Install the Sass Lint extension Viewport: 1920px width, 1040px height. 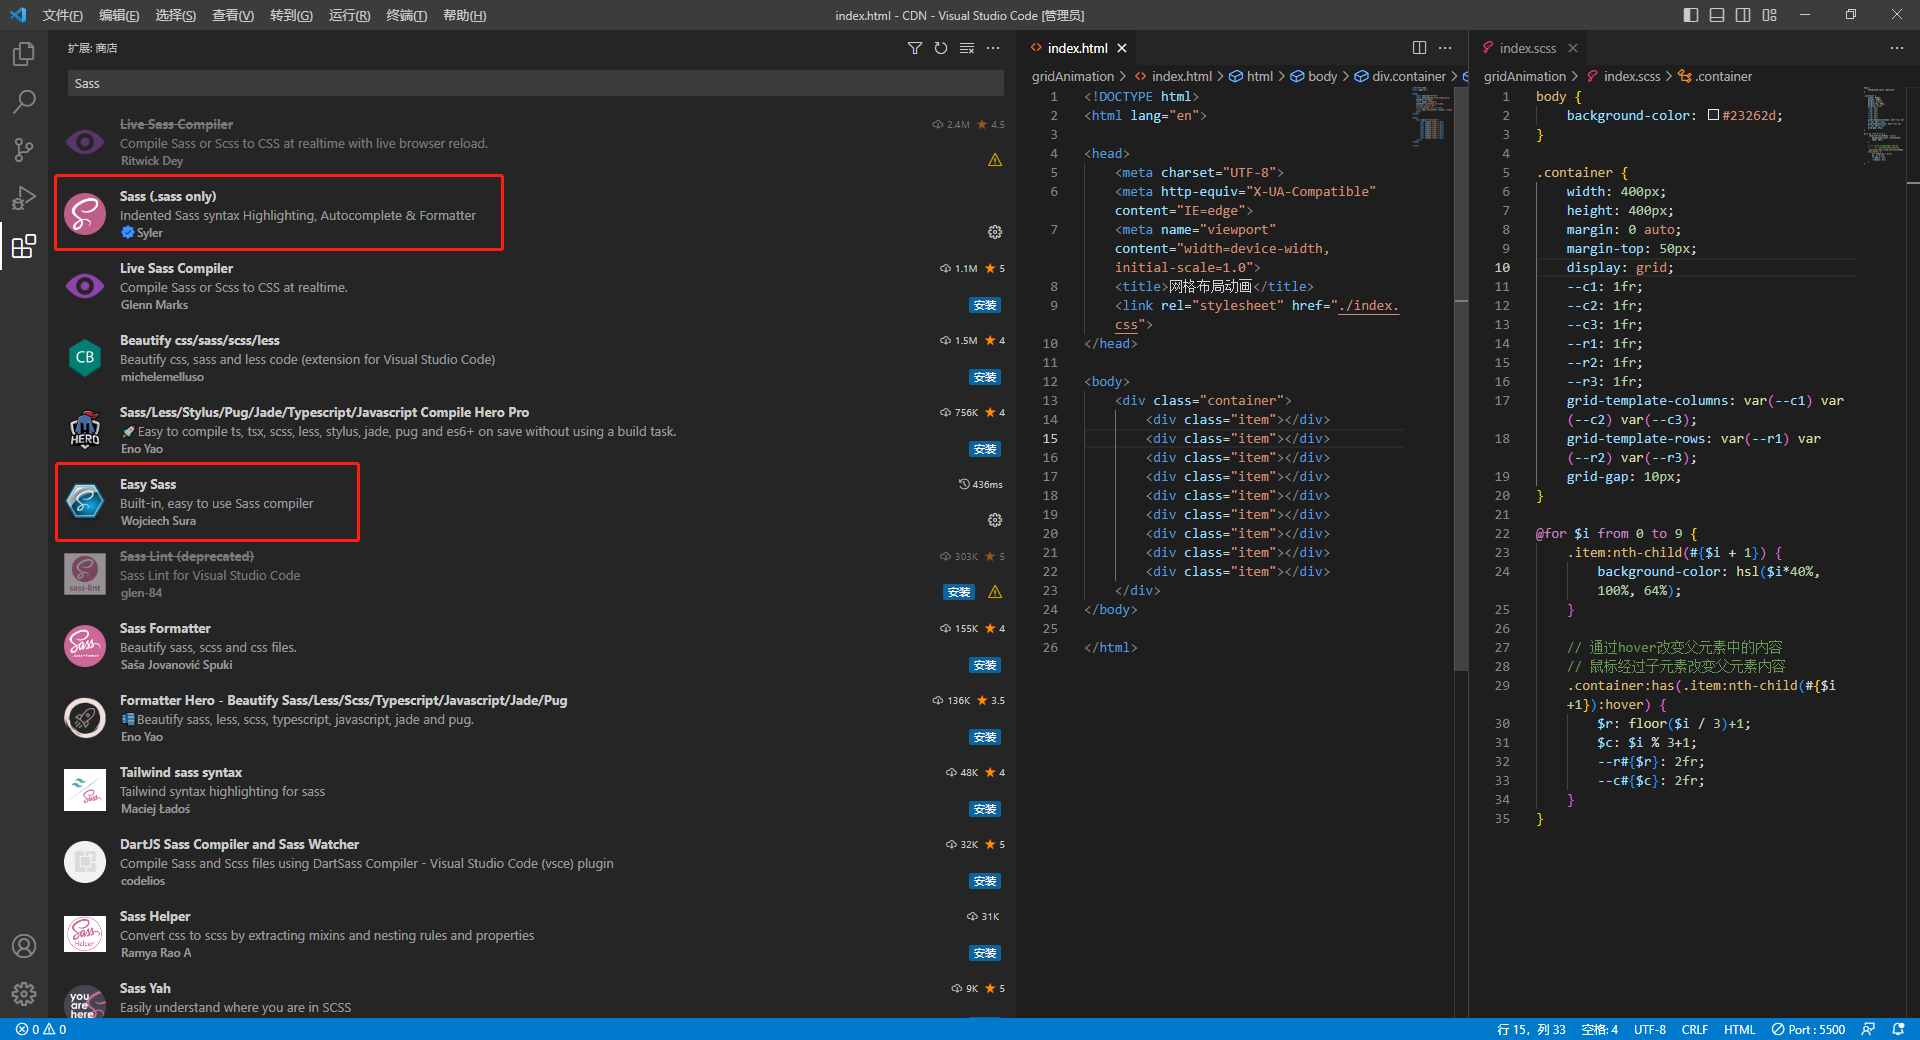point(959,592)
